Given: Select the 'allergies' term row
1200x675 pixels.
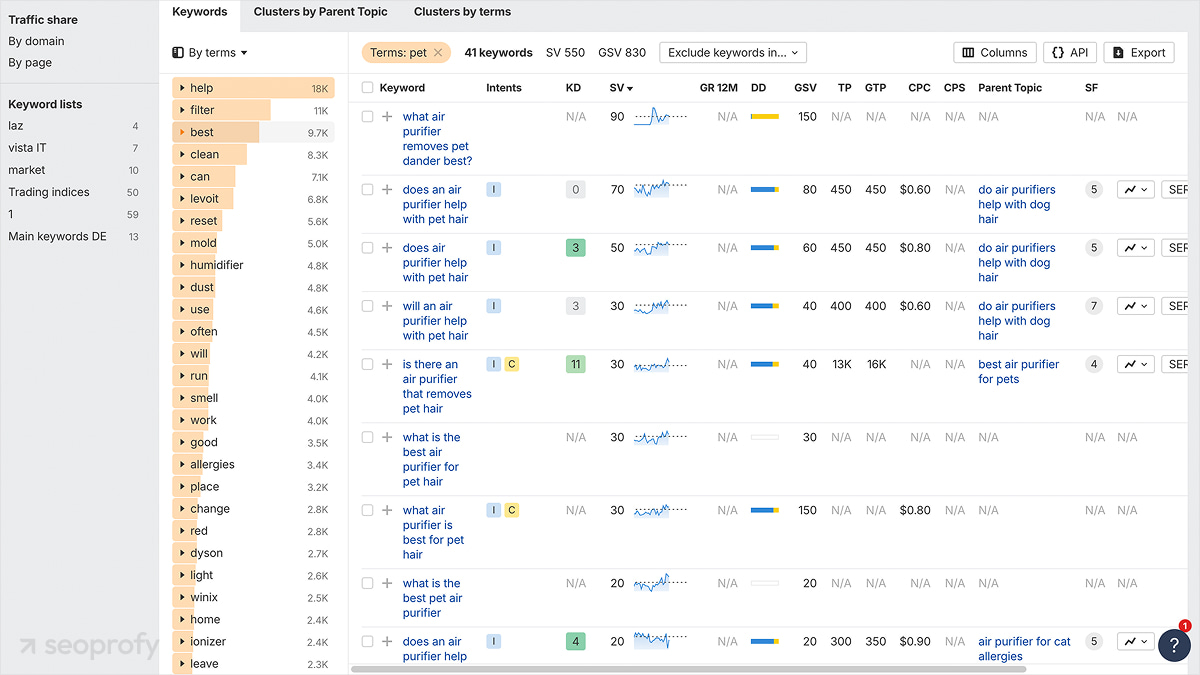Looking at the screenshot, I should pyautogui.click(x=253, y=464).
